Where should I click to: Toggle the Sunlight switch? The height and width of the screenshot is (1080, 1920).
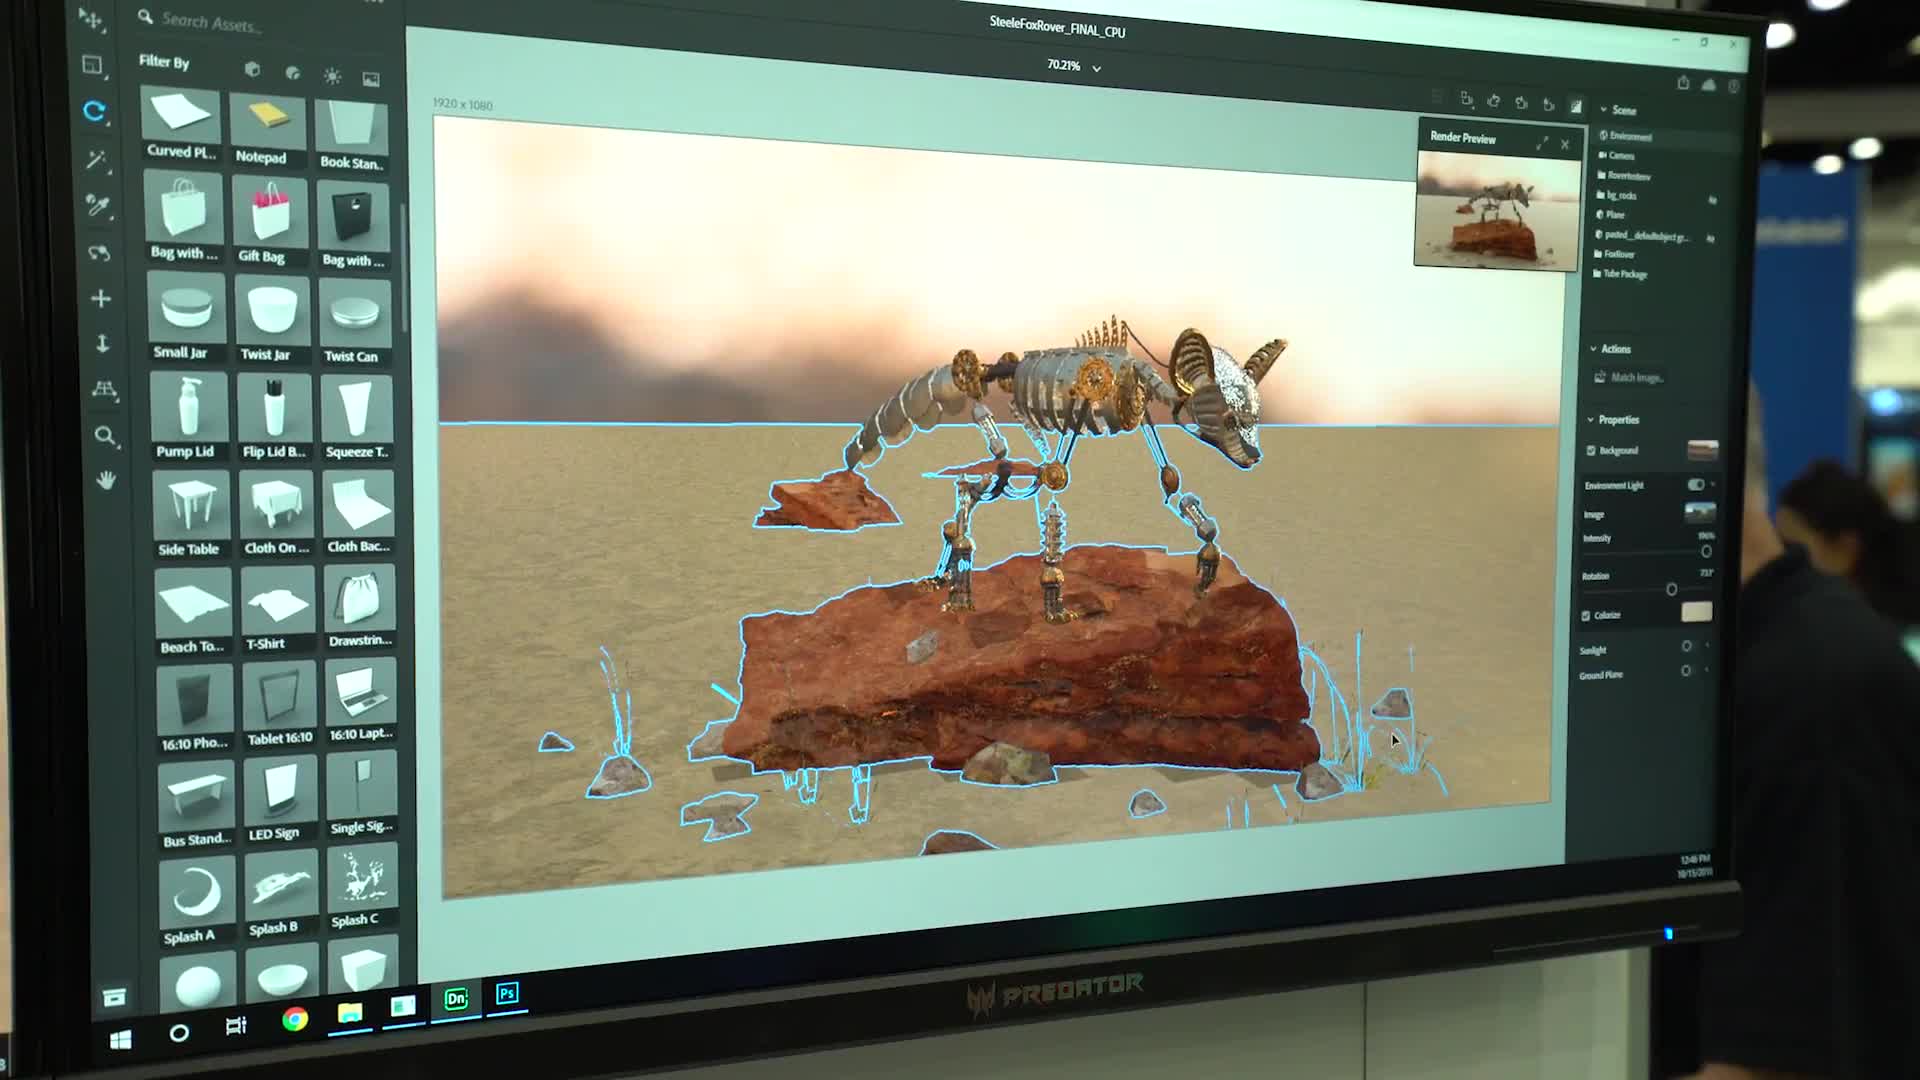click(x=1687, y=646)
